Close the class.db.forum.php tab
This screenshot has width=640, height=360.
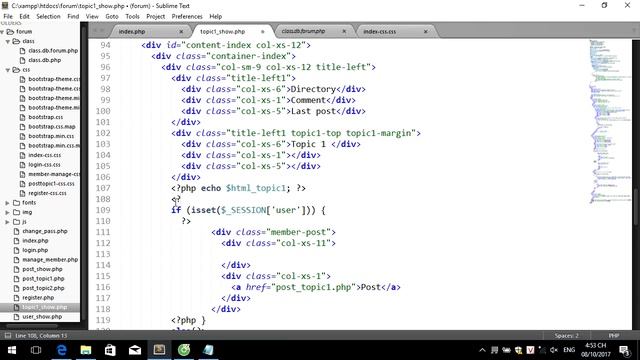[x=344, y=31]
